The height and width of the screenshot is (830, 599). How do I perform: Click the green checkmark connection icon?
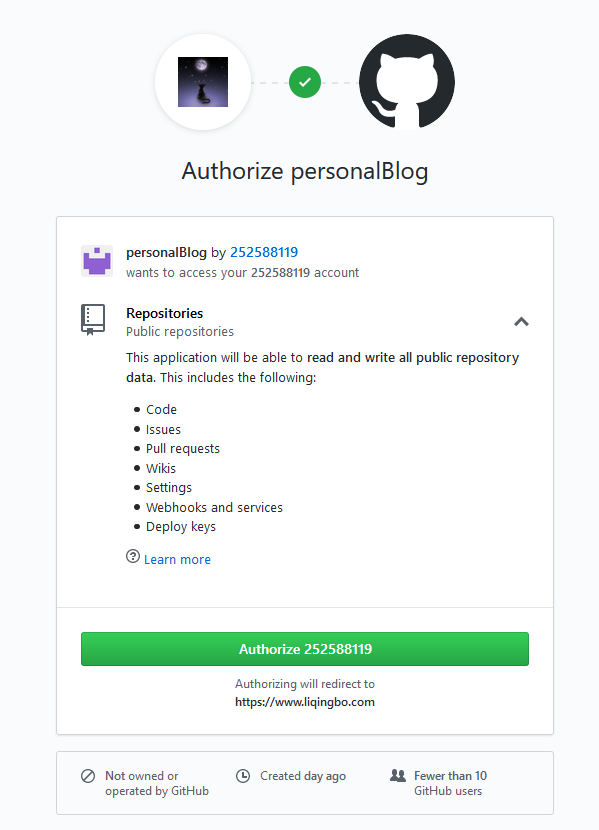(305, 82)
